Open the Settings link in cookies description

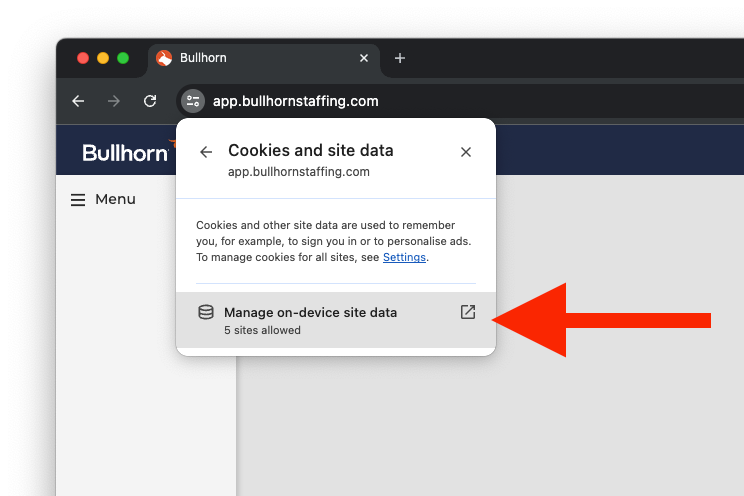(404, 257)
